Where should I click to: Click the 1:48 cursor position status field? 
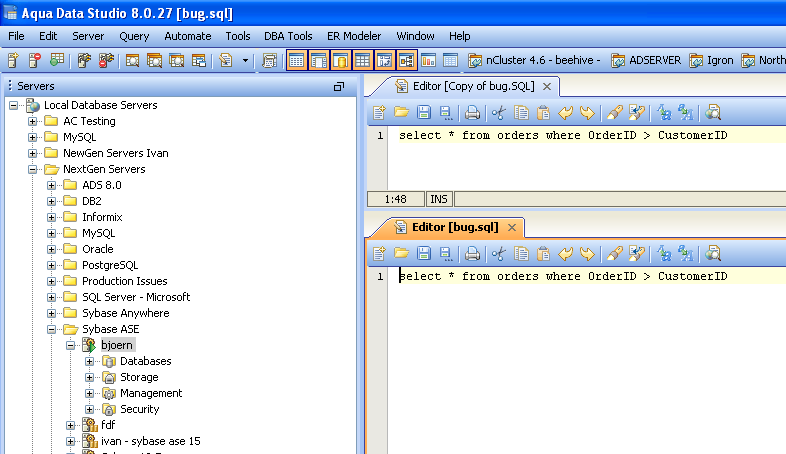(396, 199)
